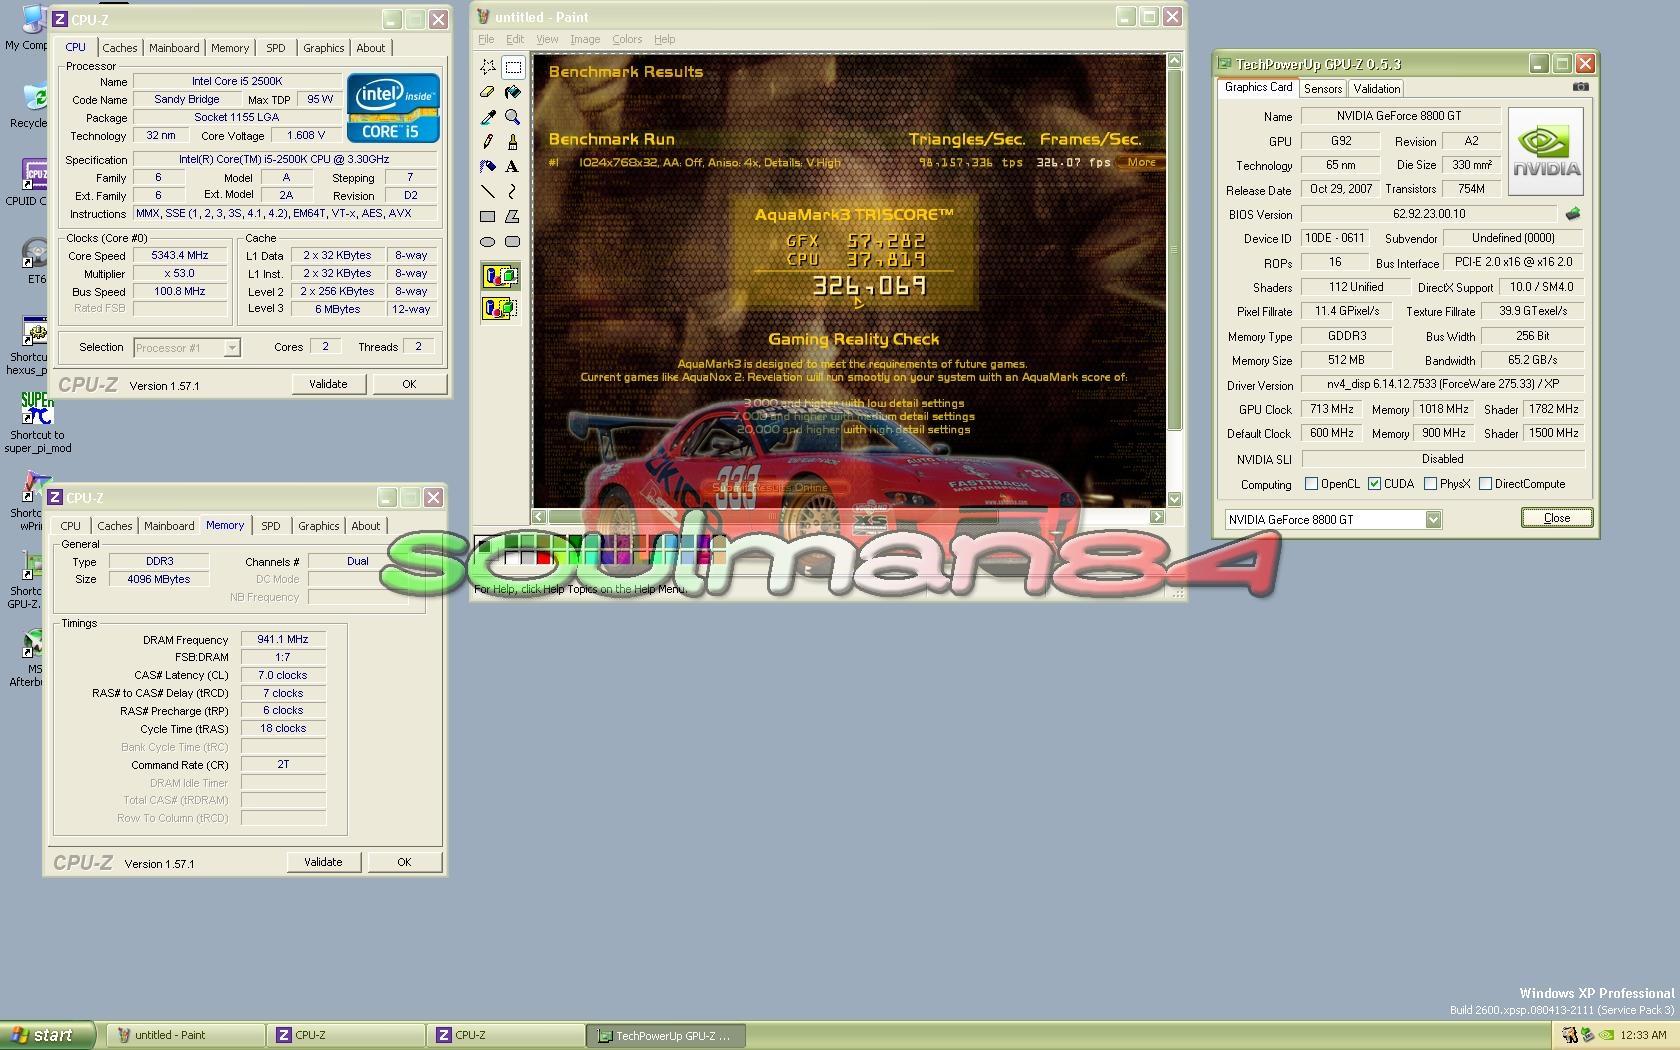Open About tab in top CPU-Z window
Screen dimensions: 1680x1050
tap(371, 48)
